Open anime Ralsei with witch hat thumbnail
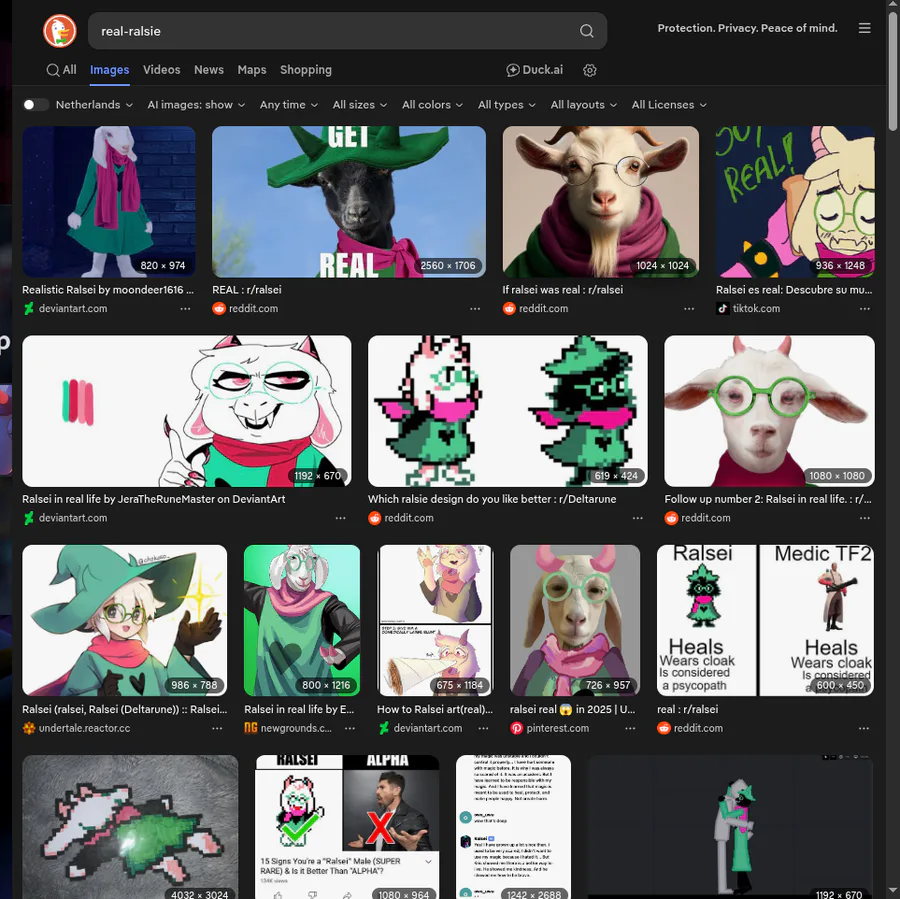Image resolution: width=900 pixels, height=899 pixels. (125, 621)
